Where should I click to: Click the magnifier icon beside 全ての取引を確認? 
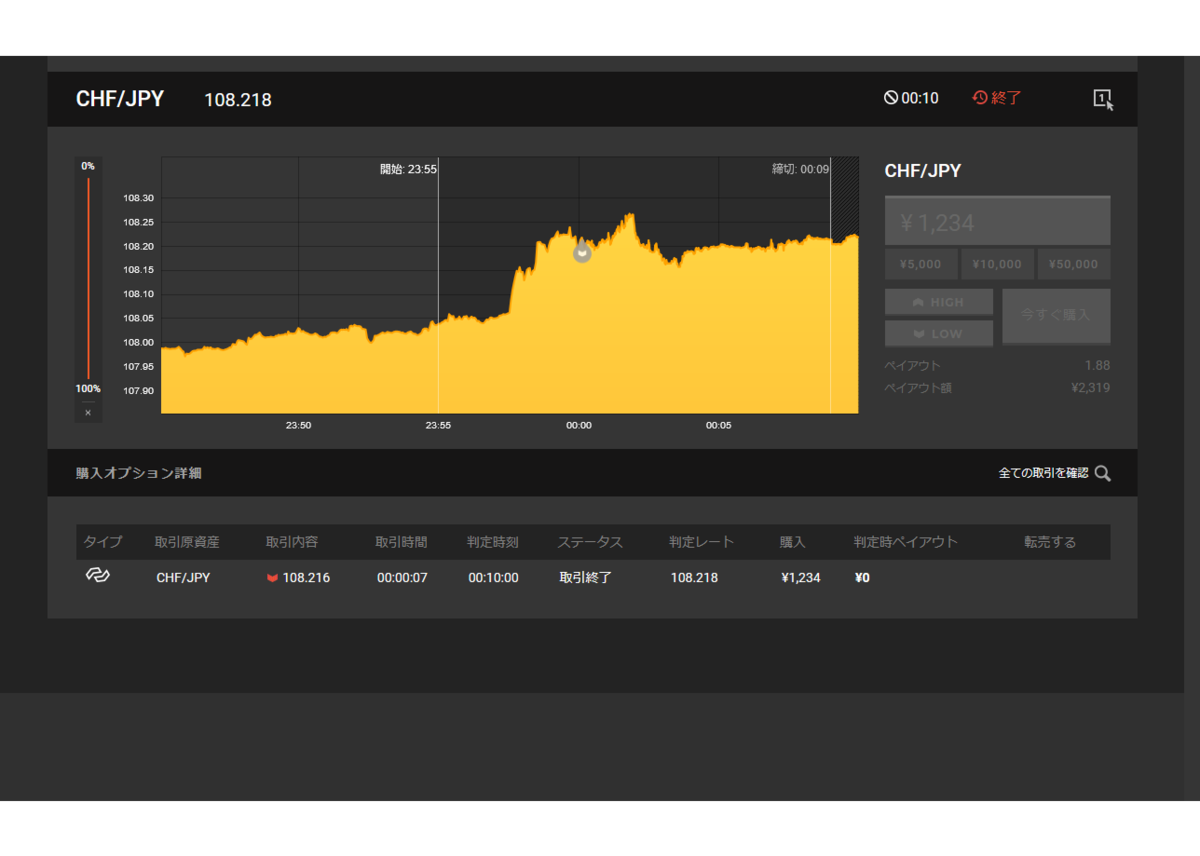point(1102,473)
